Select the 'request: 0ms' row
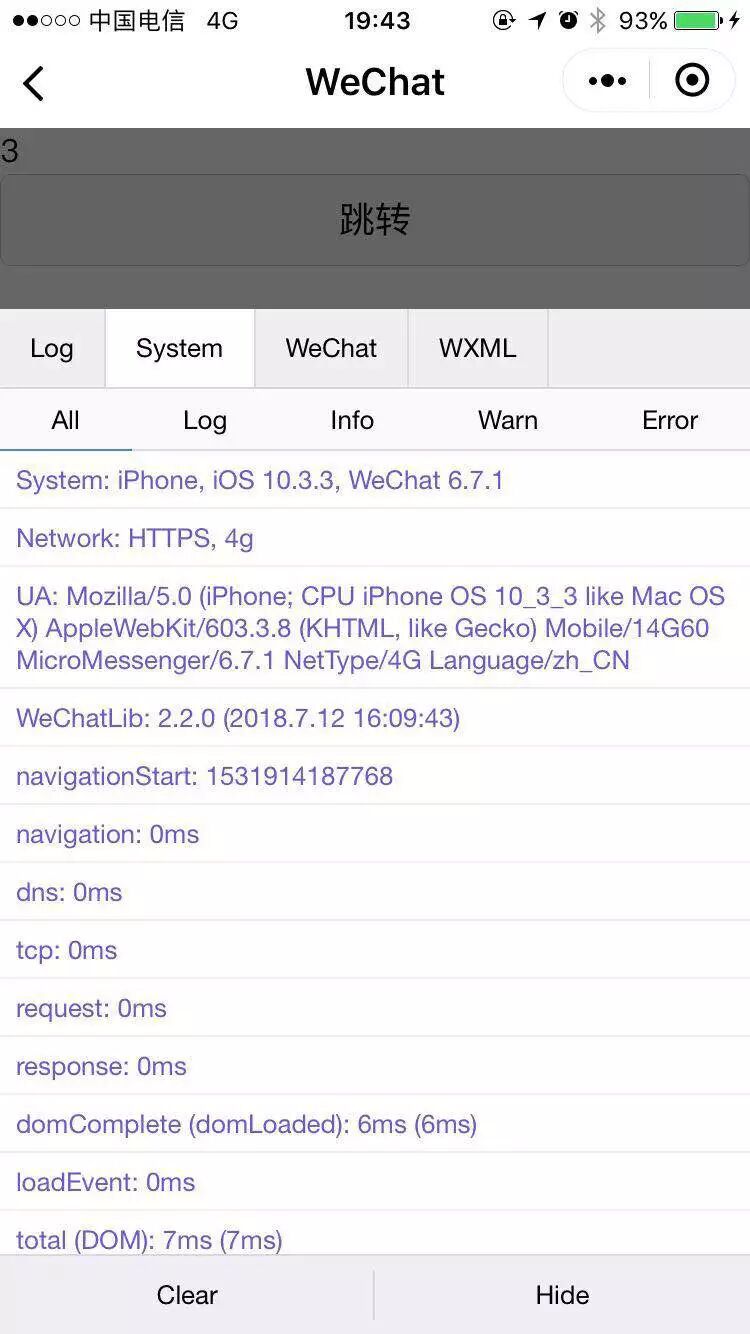This screenshot has width=750, height=1334. pyautogui.click(x=375, y=1008)
